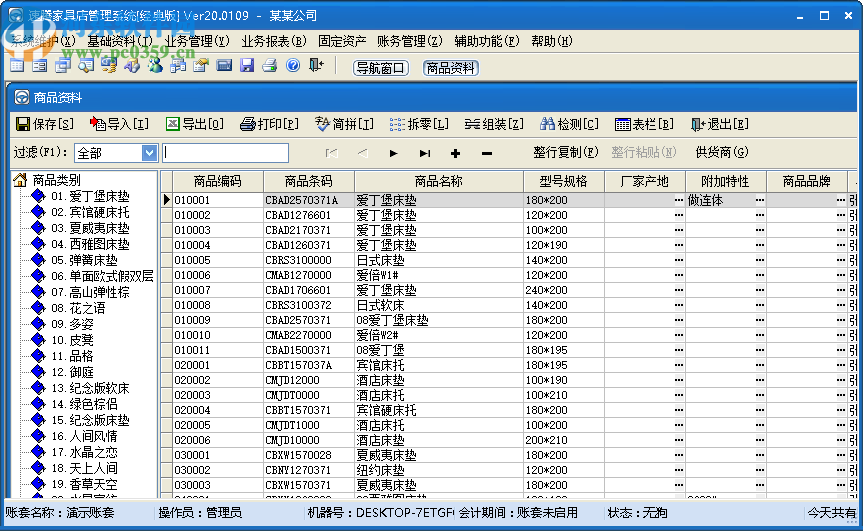This screenshot has height=531, width=863.
Task: Open 附加特性 lookup in row 010001
Action: coord(760,200)
